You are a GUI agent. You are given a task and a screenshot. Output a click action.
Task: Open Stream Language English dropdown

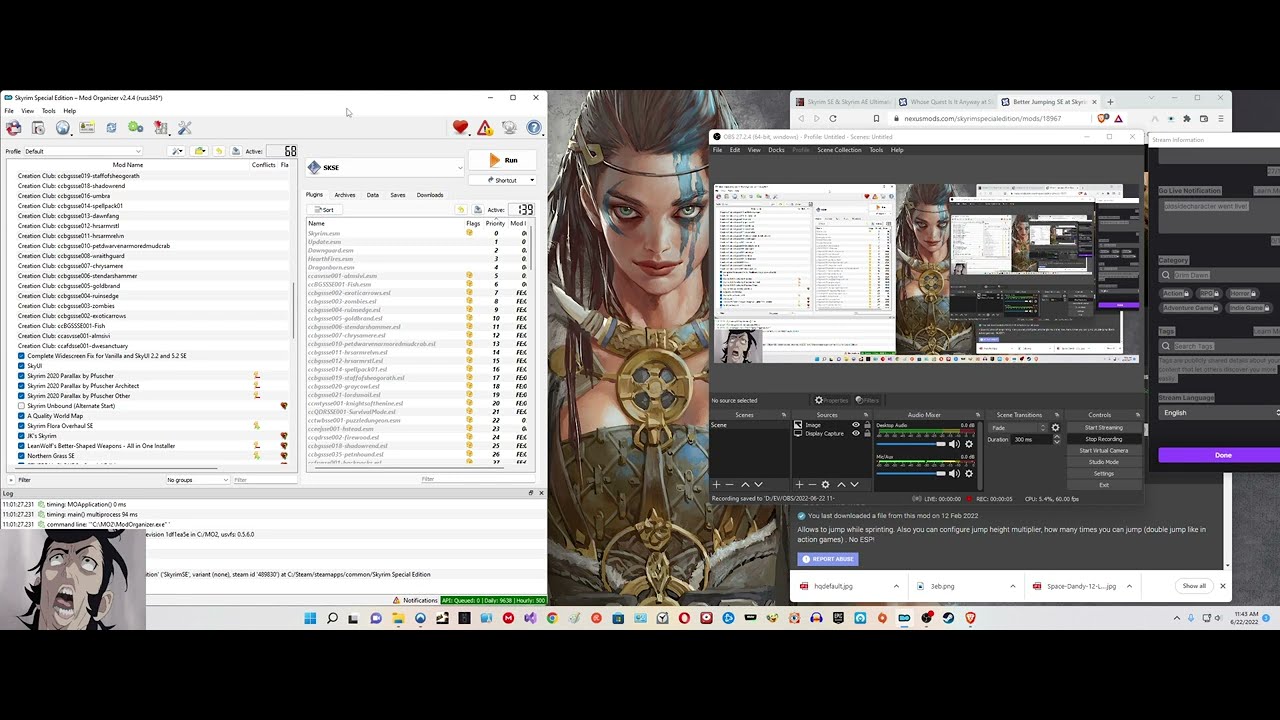[1219, 413]
